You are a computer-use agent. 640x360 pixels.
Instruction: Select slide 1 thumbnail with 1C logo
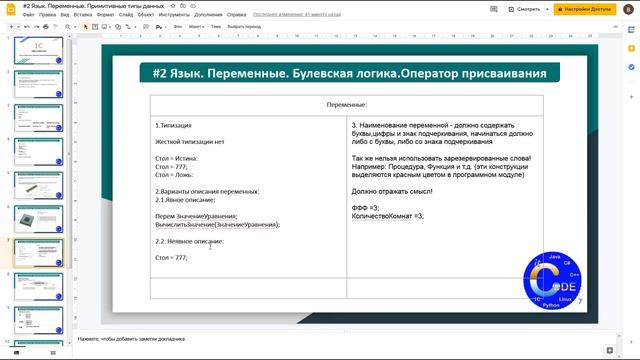(x=38, y=50)
